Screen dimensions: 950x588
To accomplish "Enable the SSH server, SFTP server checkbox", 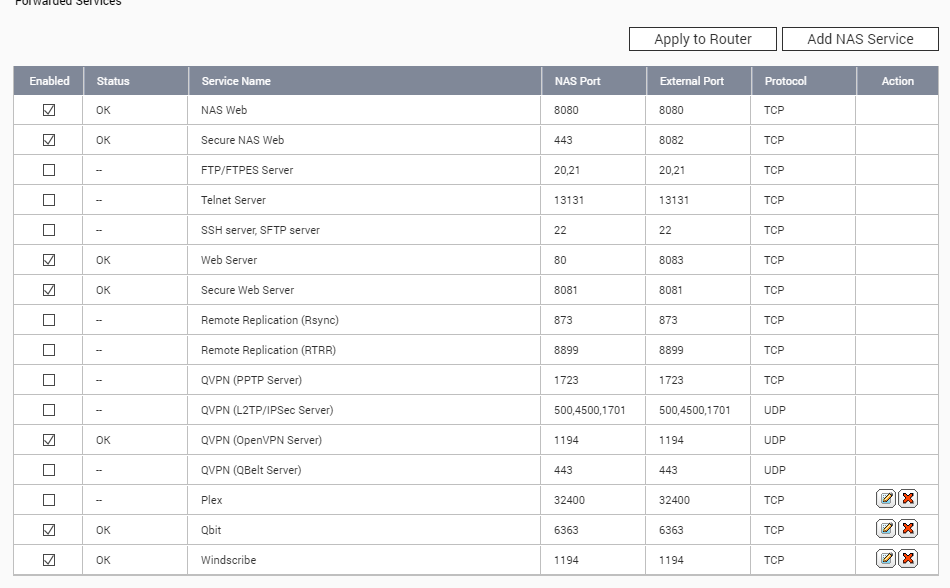I will [49, 230].
